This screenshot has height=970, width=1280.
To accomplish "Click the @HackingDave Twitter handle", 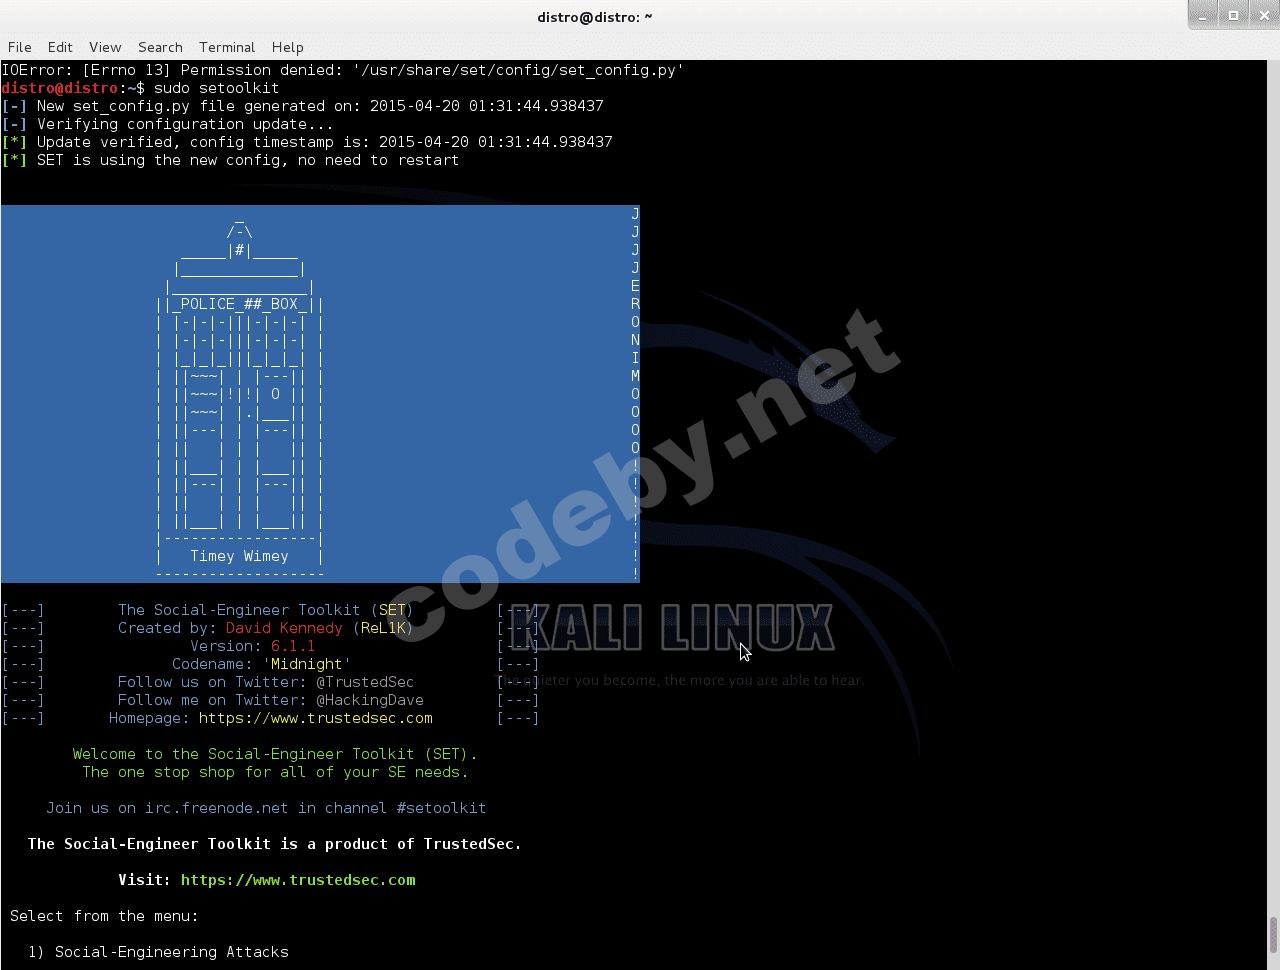I will [x=370, y=700].
